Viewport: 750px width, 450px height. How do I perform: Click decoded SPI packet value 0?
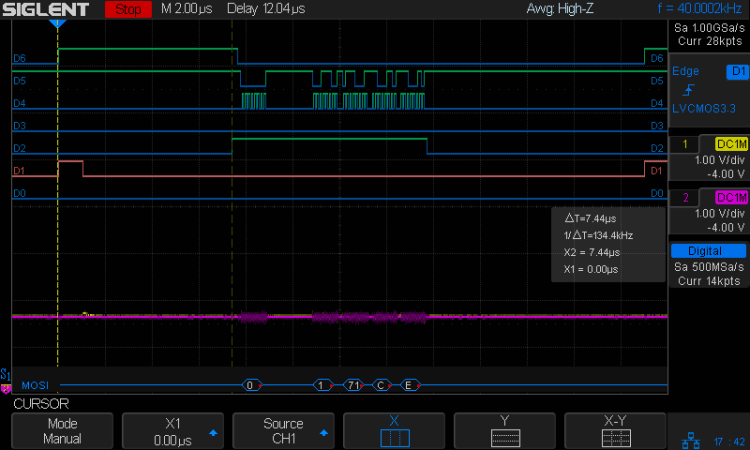point(252,385)
